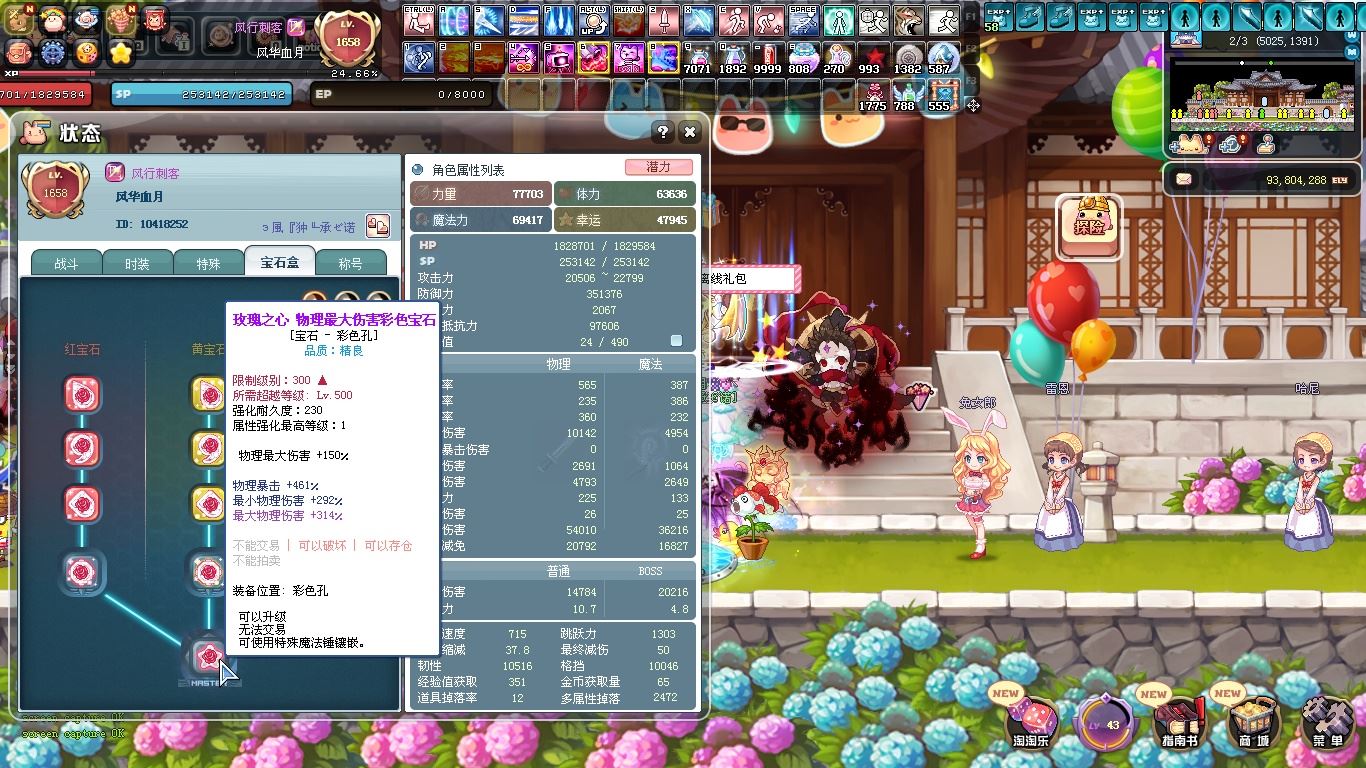This screenshot has width=1366, height=768.
Task: Click the profile card icon next to the guild name
Action: coord(377,225)
